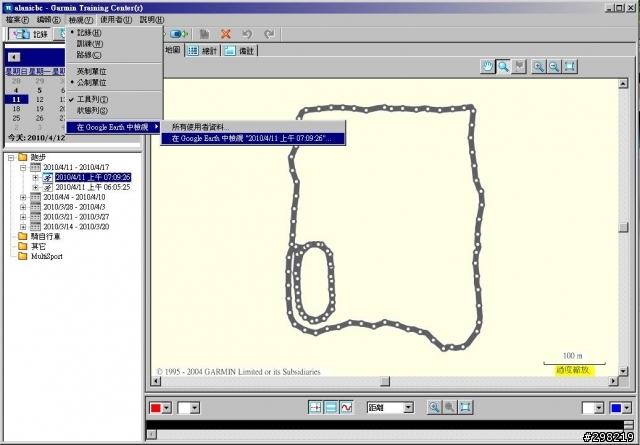Click the redo arrow in the toolbar

269,34
